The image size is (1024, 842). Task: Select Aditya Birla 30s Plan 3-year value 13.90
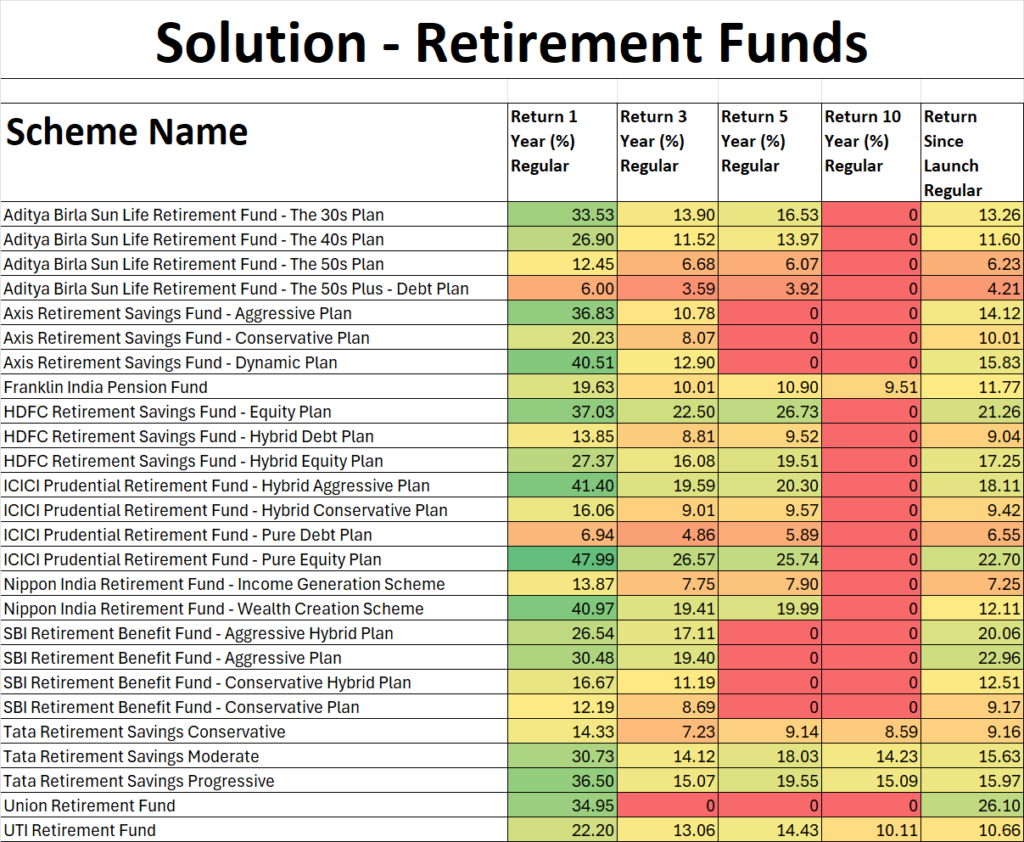coord(667,214)
